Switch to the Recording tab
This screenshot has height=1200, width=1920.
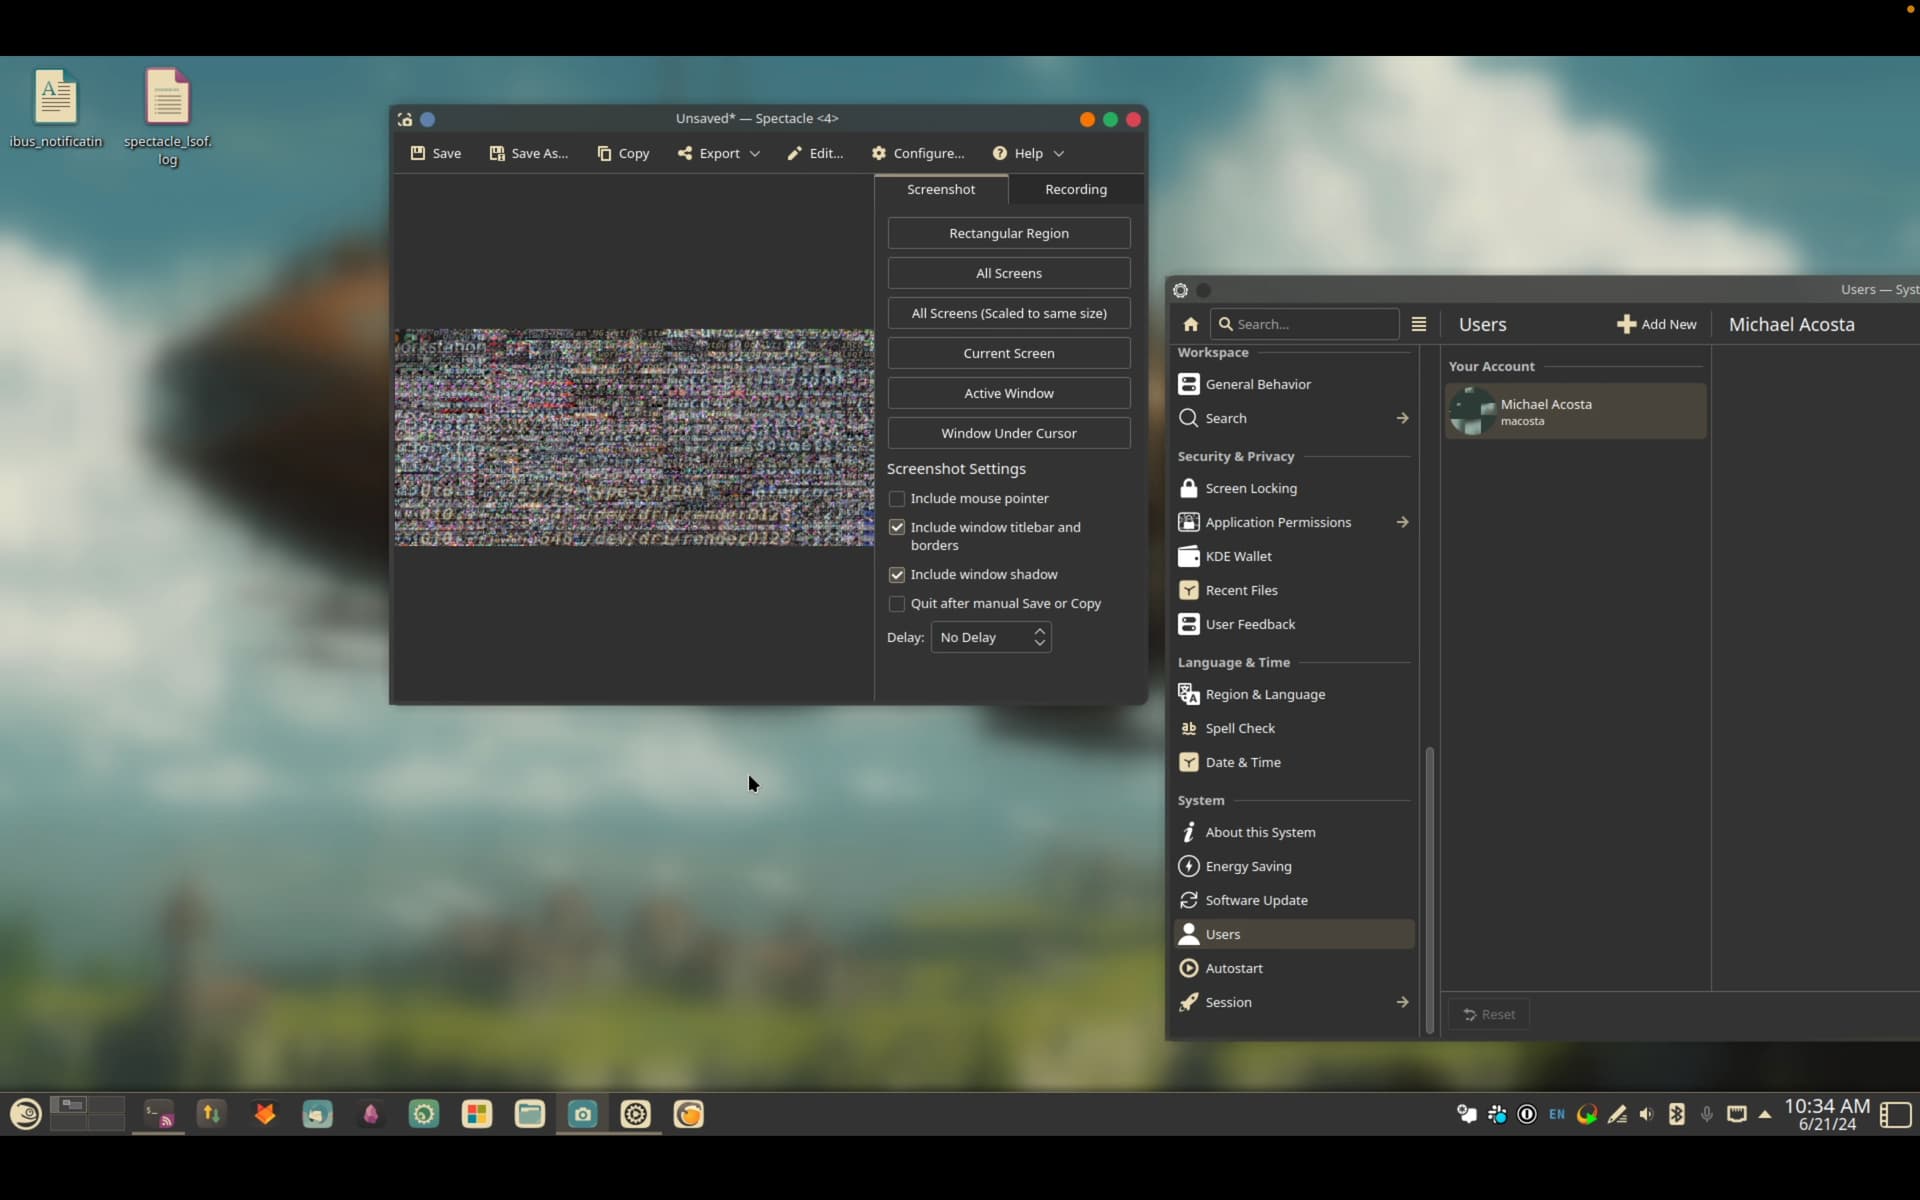1075,189
